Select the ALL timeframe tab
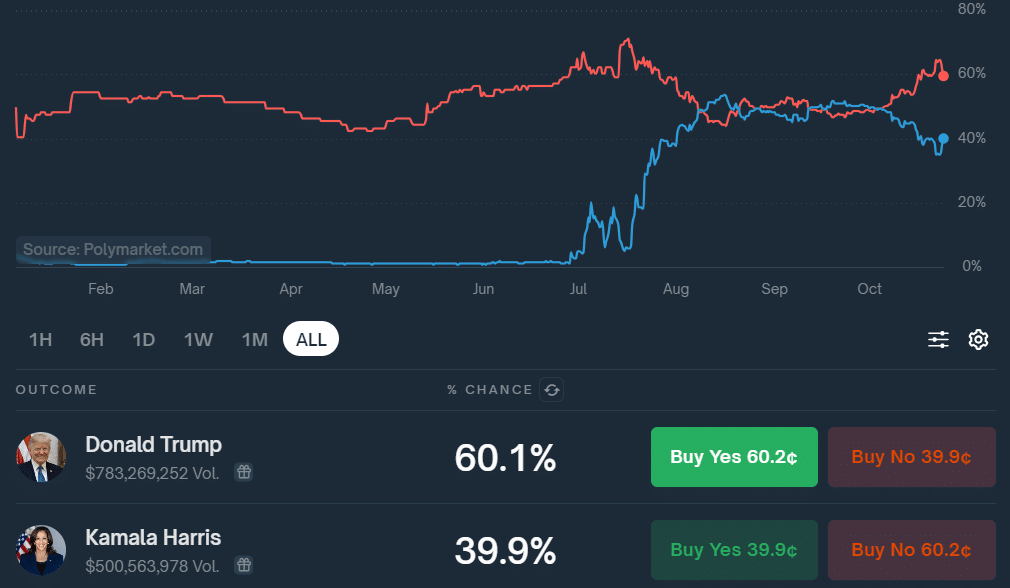The height and width of the screenshot is (588, 1010). pyautogui.click(x=311, y=338)
